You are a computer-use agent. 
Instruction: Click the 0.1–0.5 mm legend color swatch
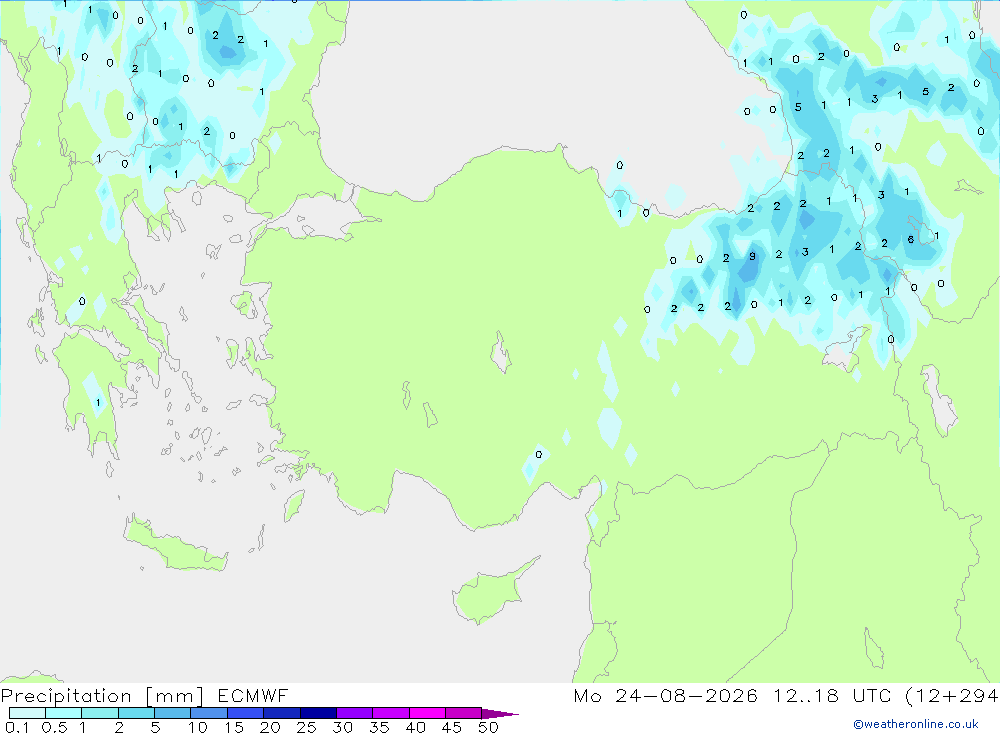(27, 713)
